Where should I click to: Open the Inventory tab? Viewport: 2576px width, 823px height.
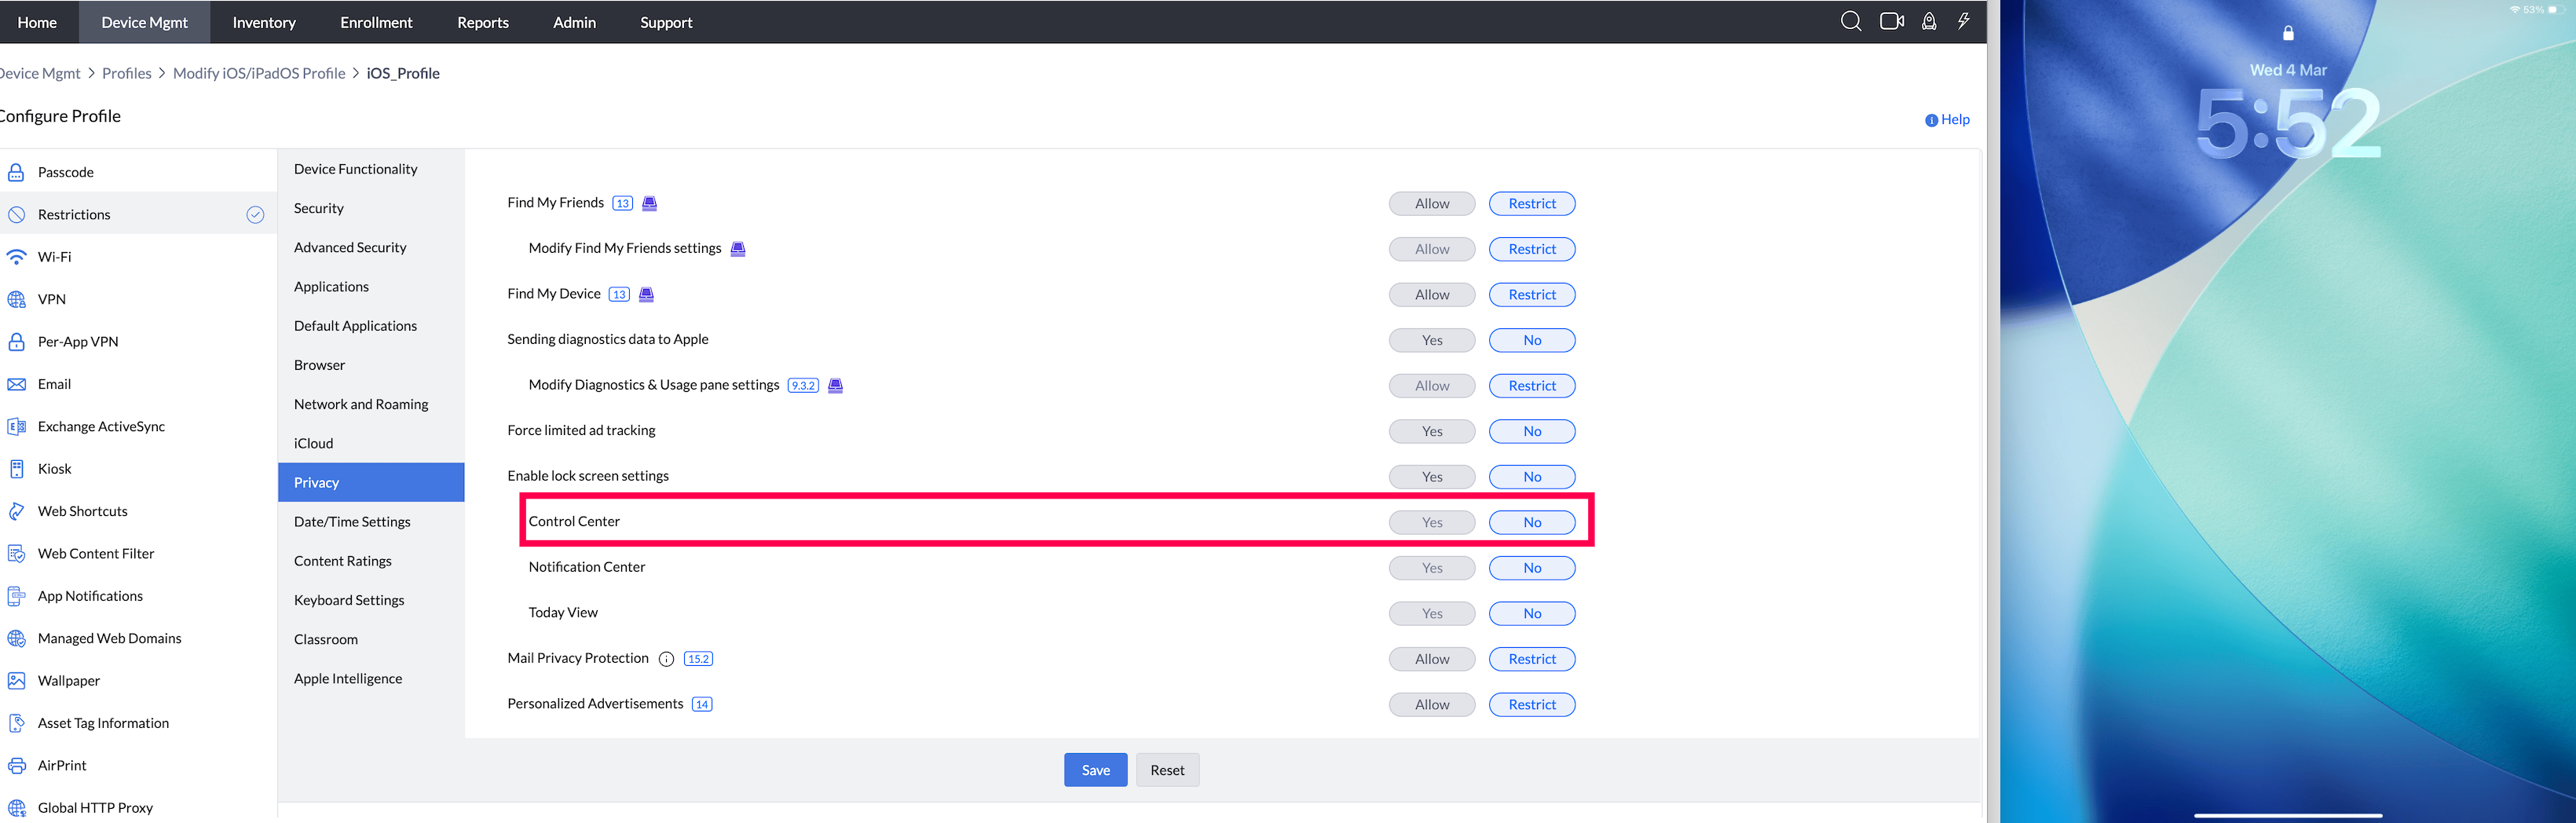coord(264,22)
